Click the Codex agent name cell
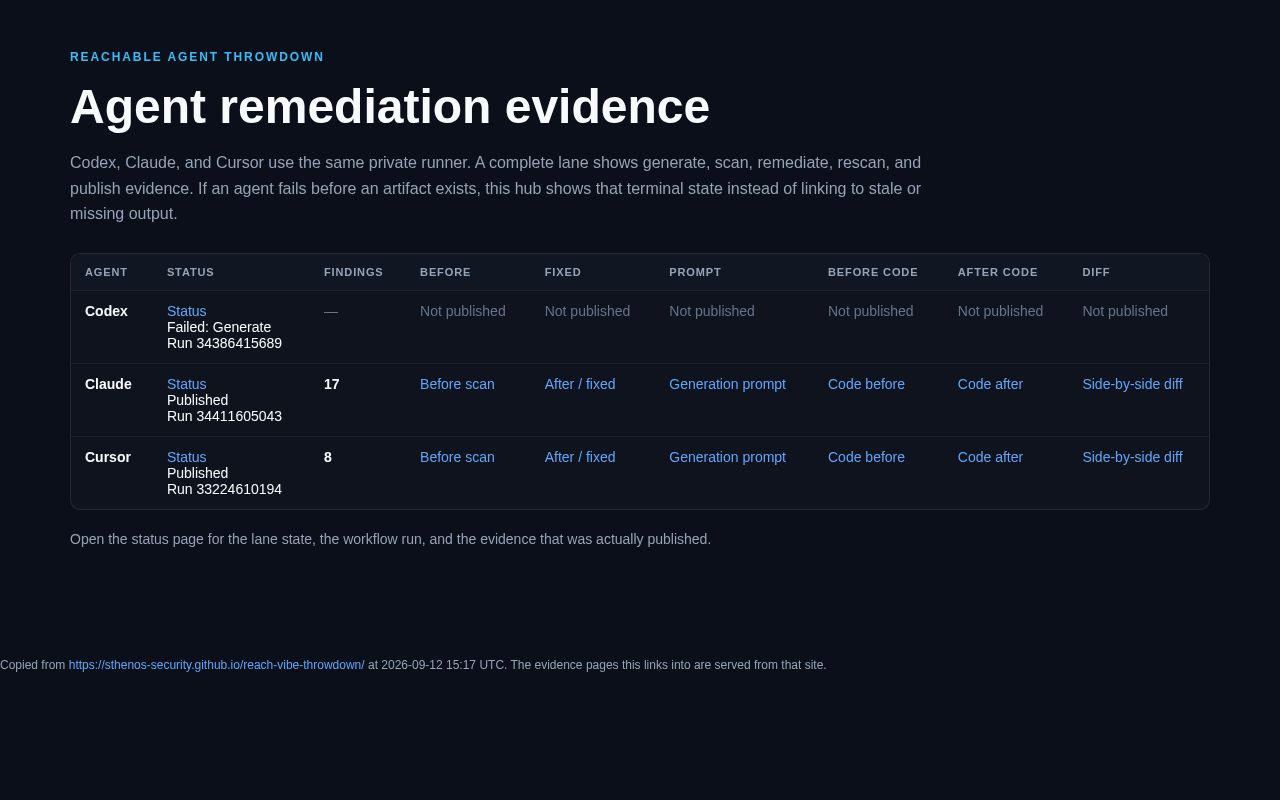The width and height of the screenshot is (1280, 800). pyautogui.click(x=106, y=311)
